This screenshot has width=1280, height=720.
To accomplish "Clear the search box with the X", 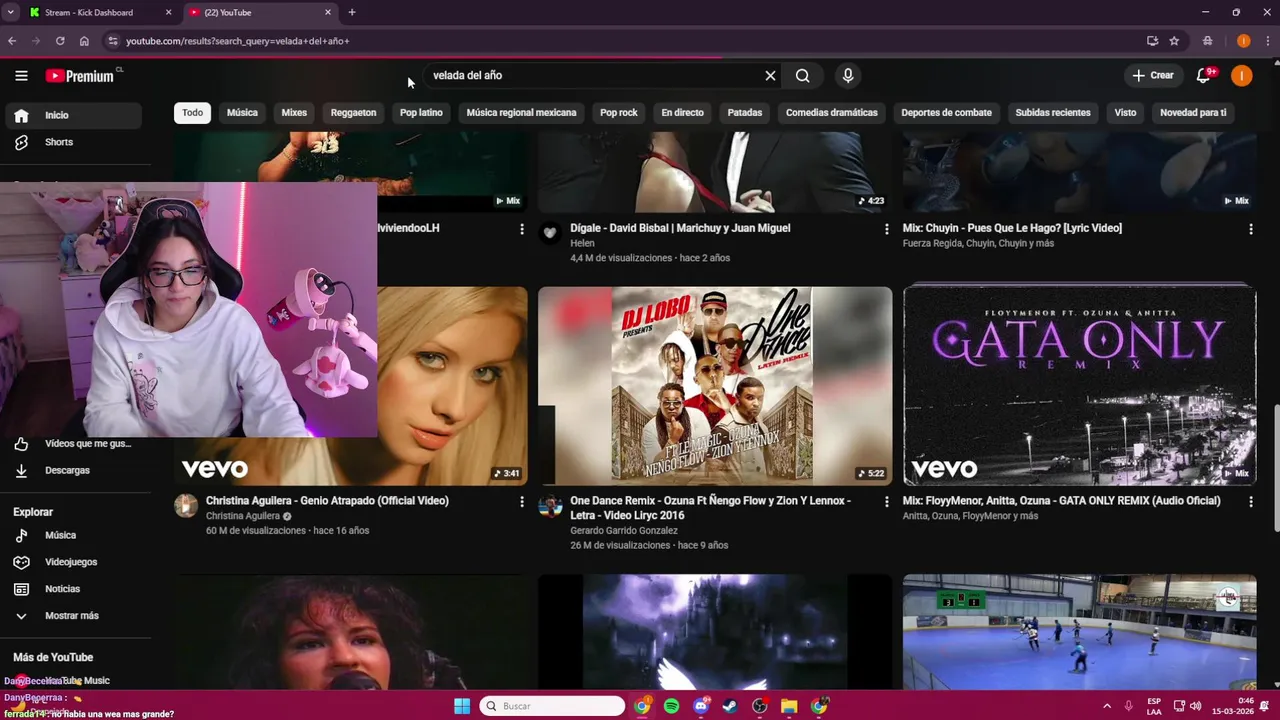I will tap(770, 75).
